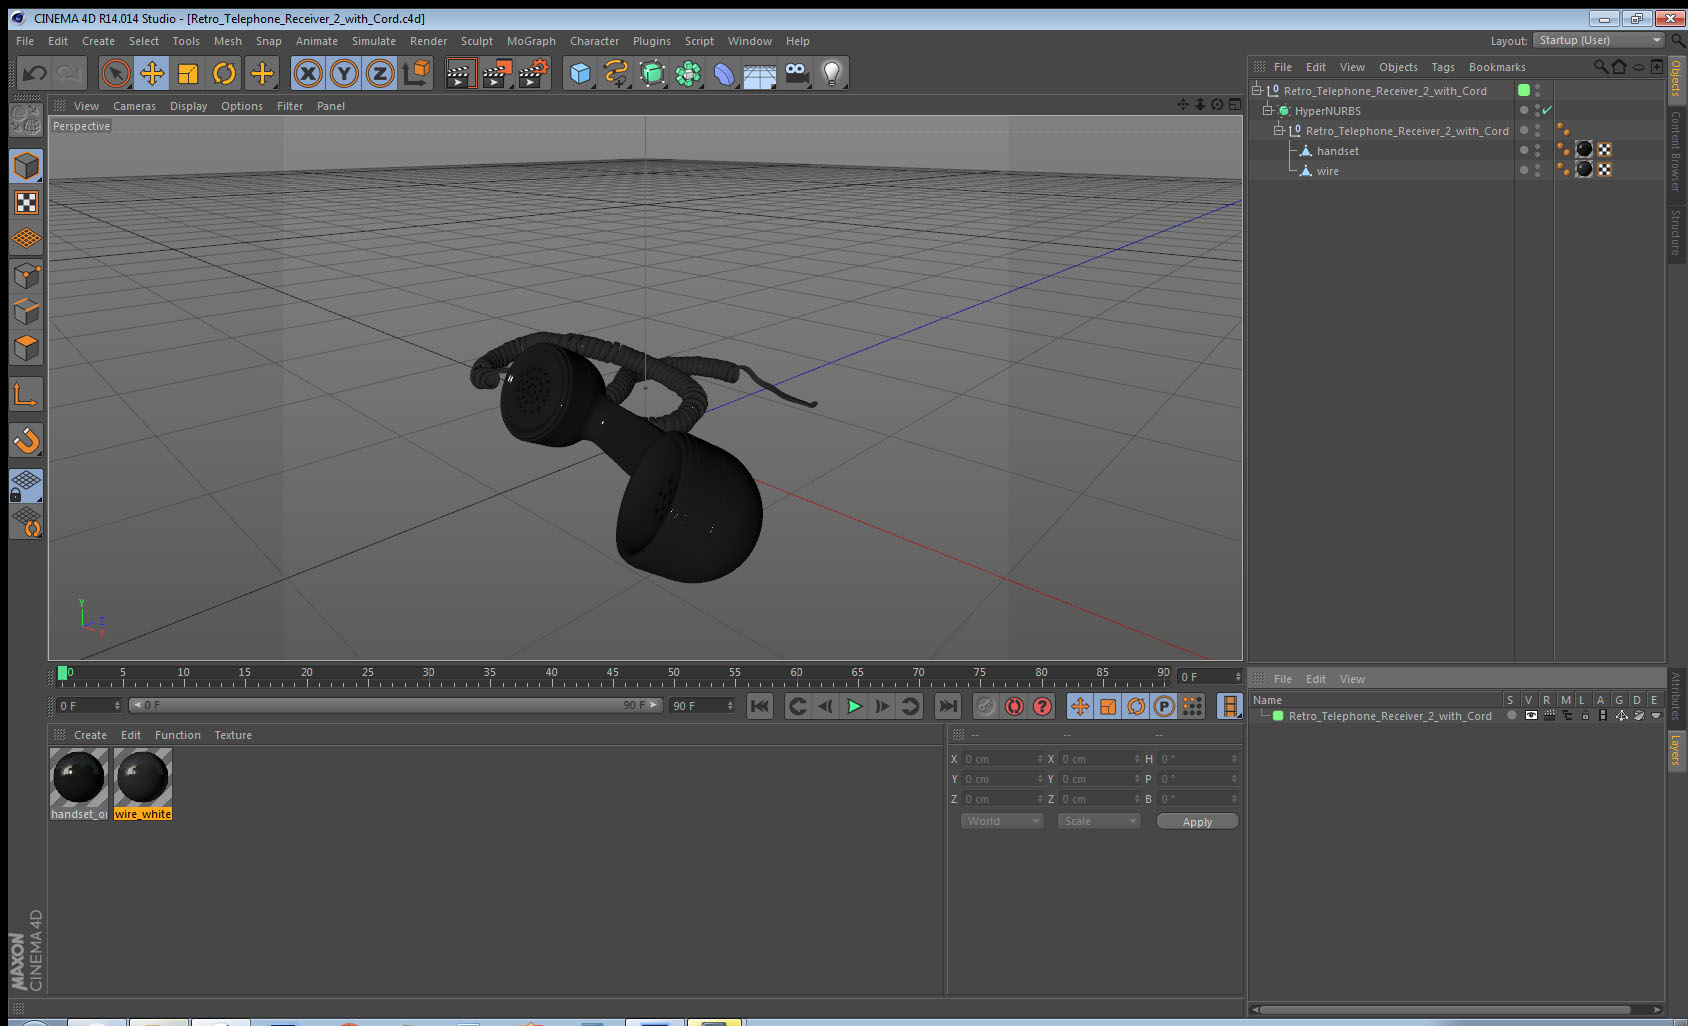Toggle Y axis lock

point(344,73)
